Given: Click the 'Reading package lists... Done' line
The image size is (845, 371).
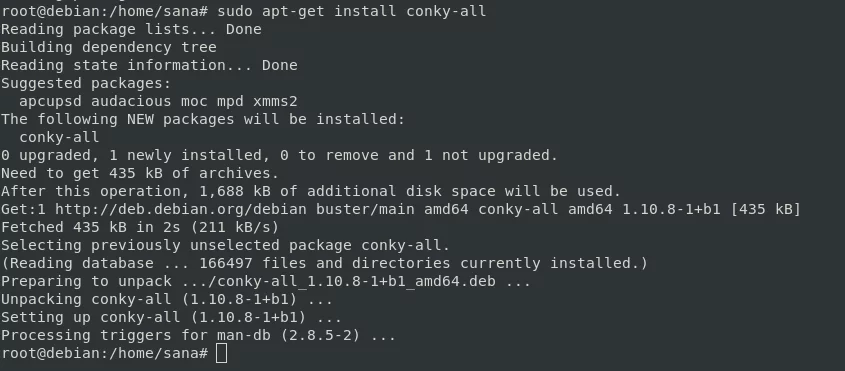Looking at the screenshot, I should [131, 29].
